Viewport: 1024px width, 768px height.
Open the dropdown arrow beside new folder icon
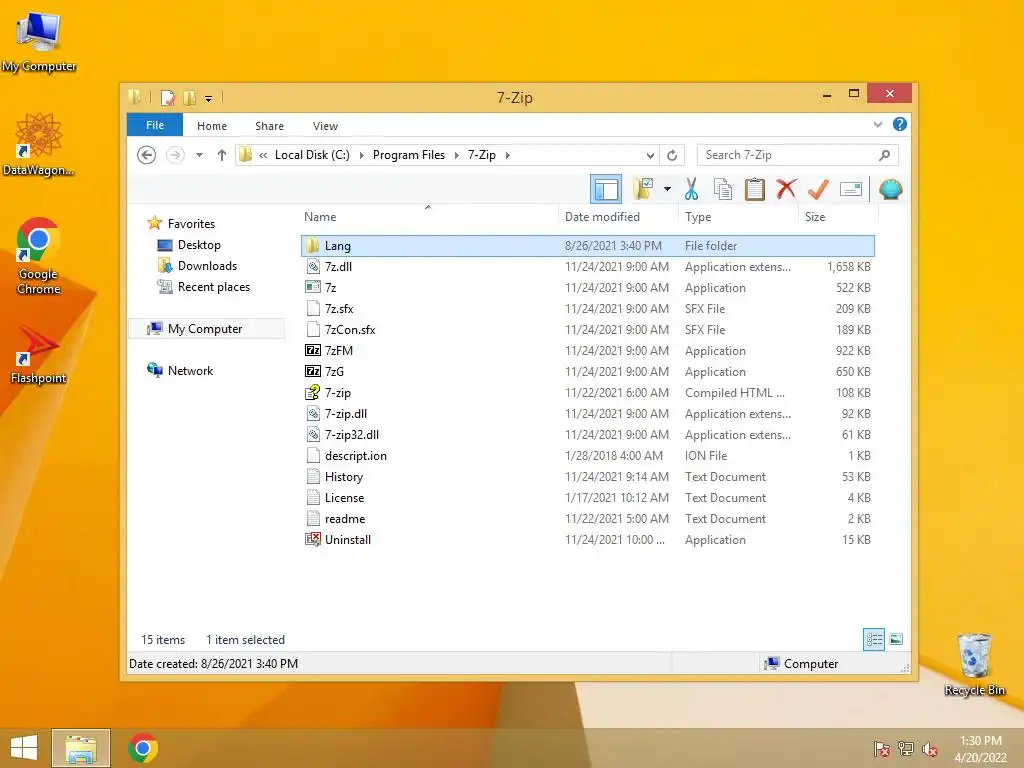pyautogui.click(x=667, y=189)
